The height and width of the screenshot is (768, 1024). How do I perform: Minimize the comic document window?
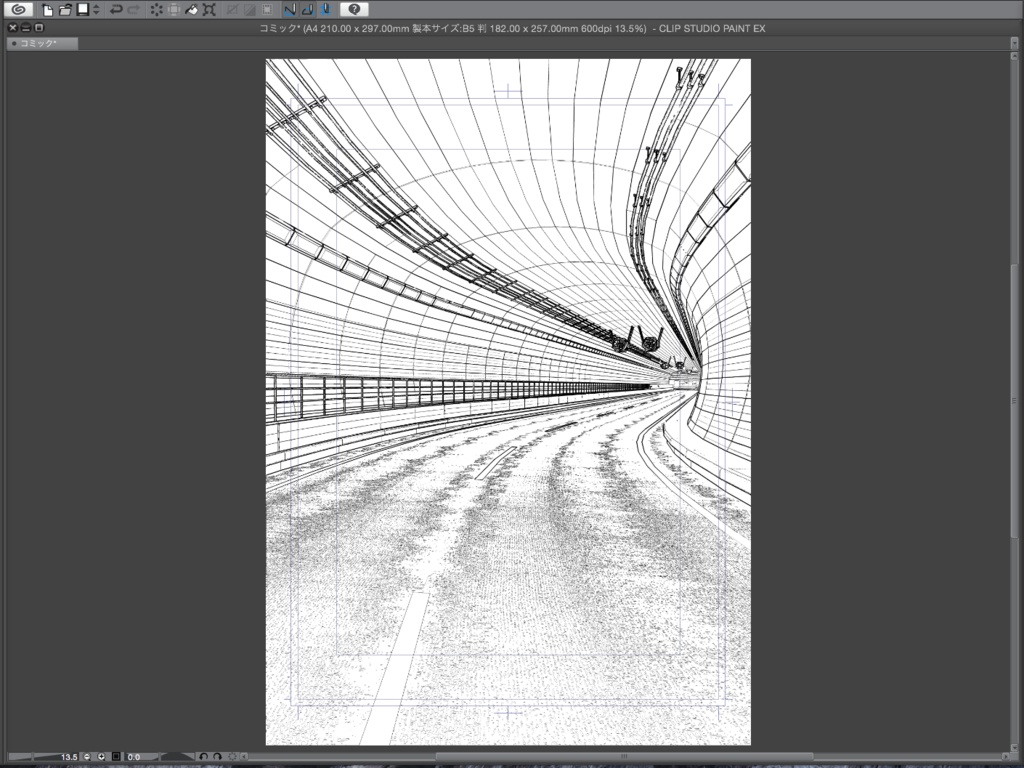pos(25,27)
